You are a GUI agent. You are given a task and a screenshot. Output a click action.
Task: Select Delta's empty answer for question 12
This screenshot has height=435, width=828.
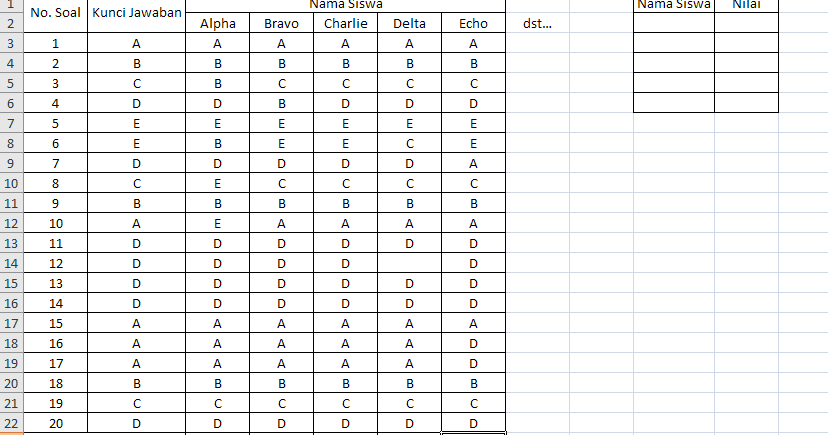pos(409,263)
